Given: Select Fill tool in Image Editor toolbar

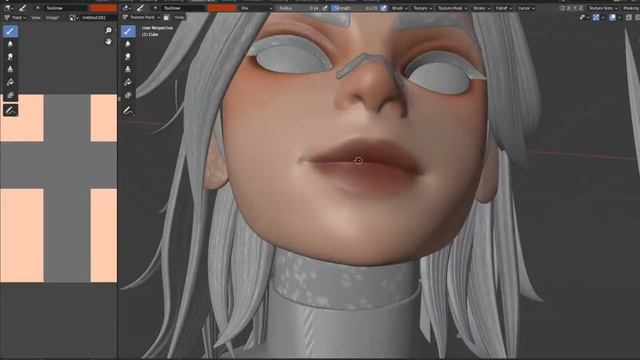Looking at the screenshot, I should (x=10, y=82).
